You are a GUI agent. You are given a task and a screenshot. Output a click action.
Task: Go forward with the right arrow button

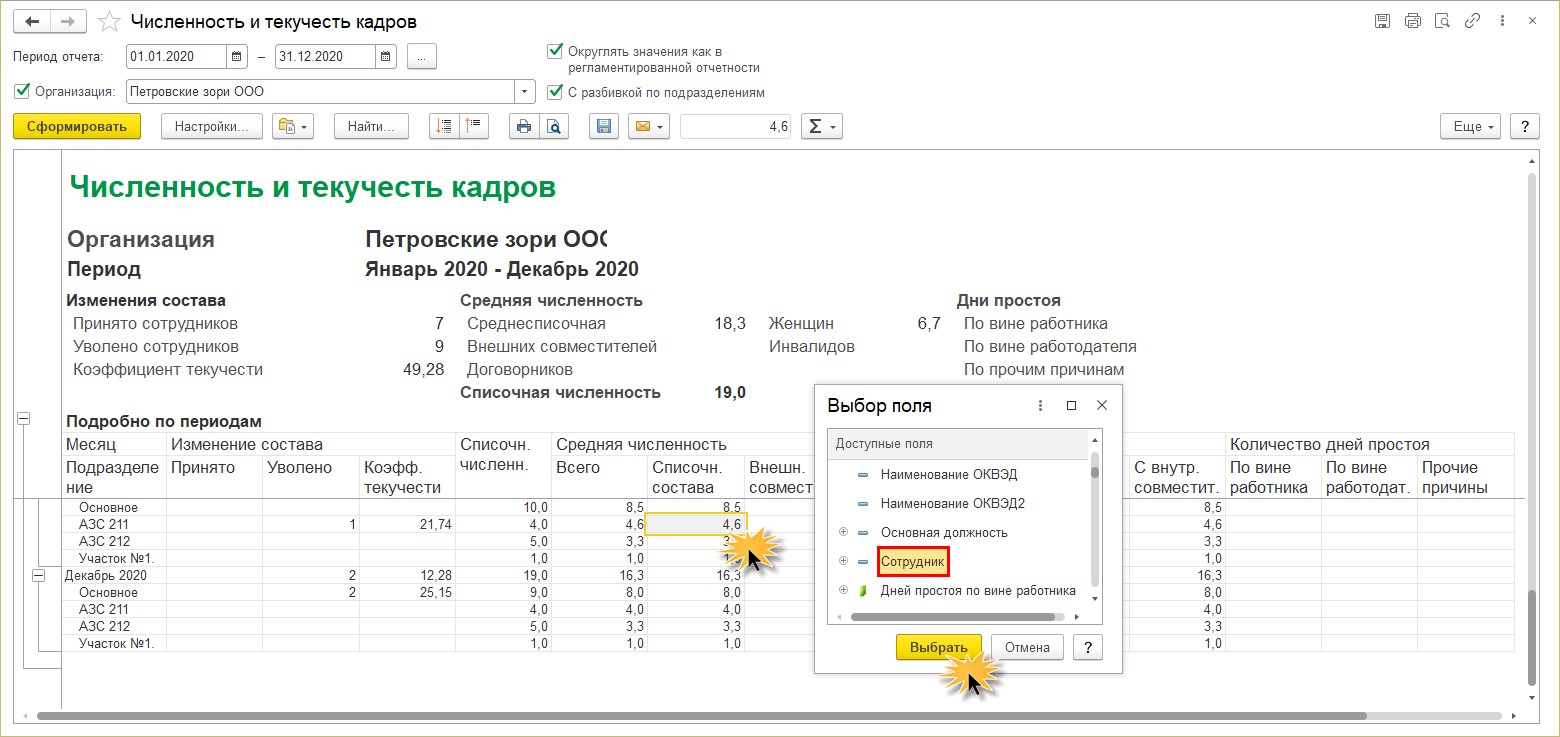coord(66,21)
